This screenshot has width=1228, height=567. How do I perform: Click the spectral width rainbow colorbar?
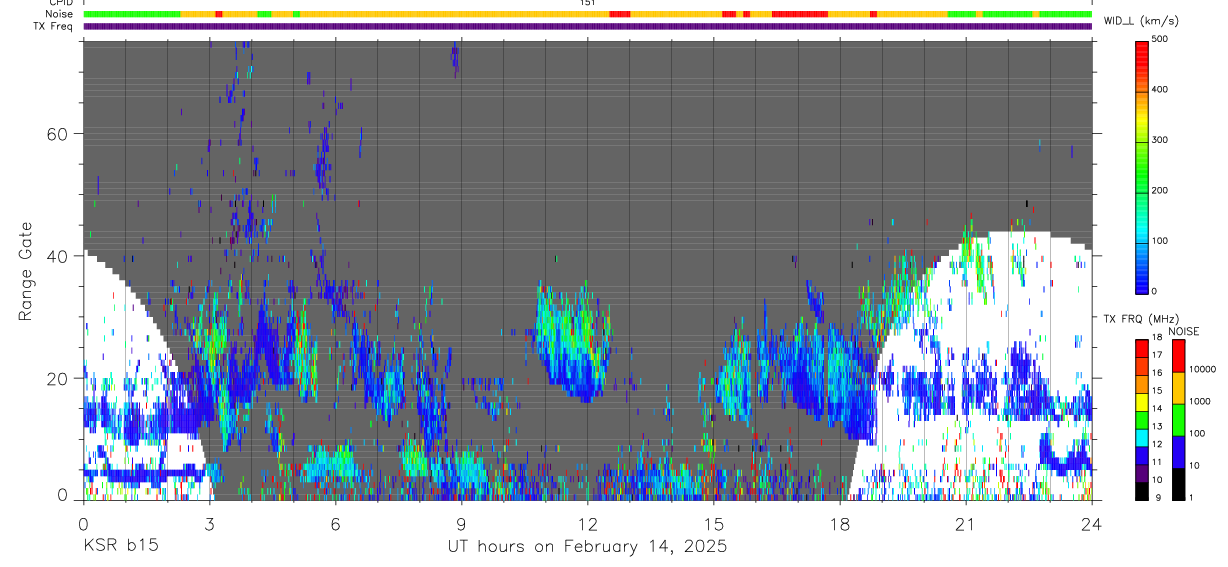tap(1142, 166)
